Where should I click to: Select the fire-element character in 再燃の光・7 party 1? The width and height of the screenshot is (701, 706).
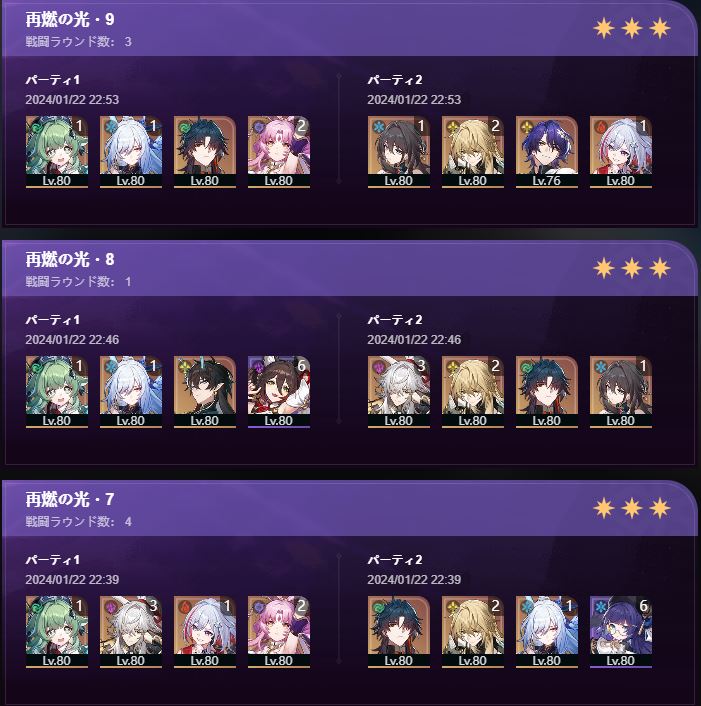[x=205, y=632]
